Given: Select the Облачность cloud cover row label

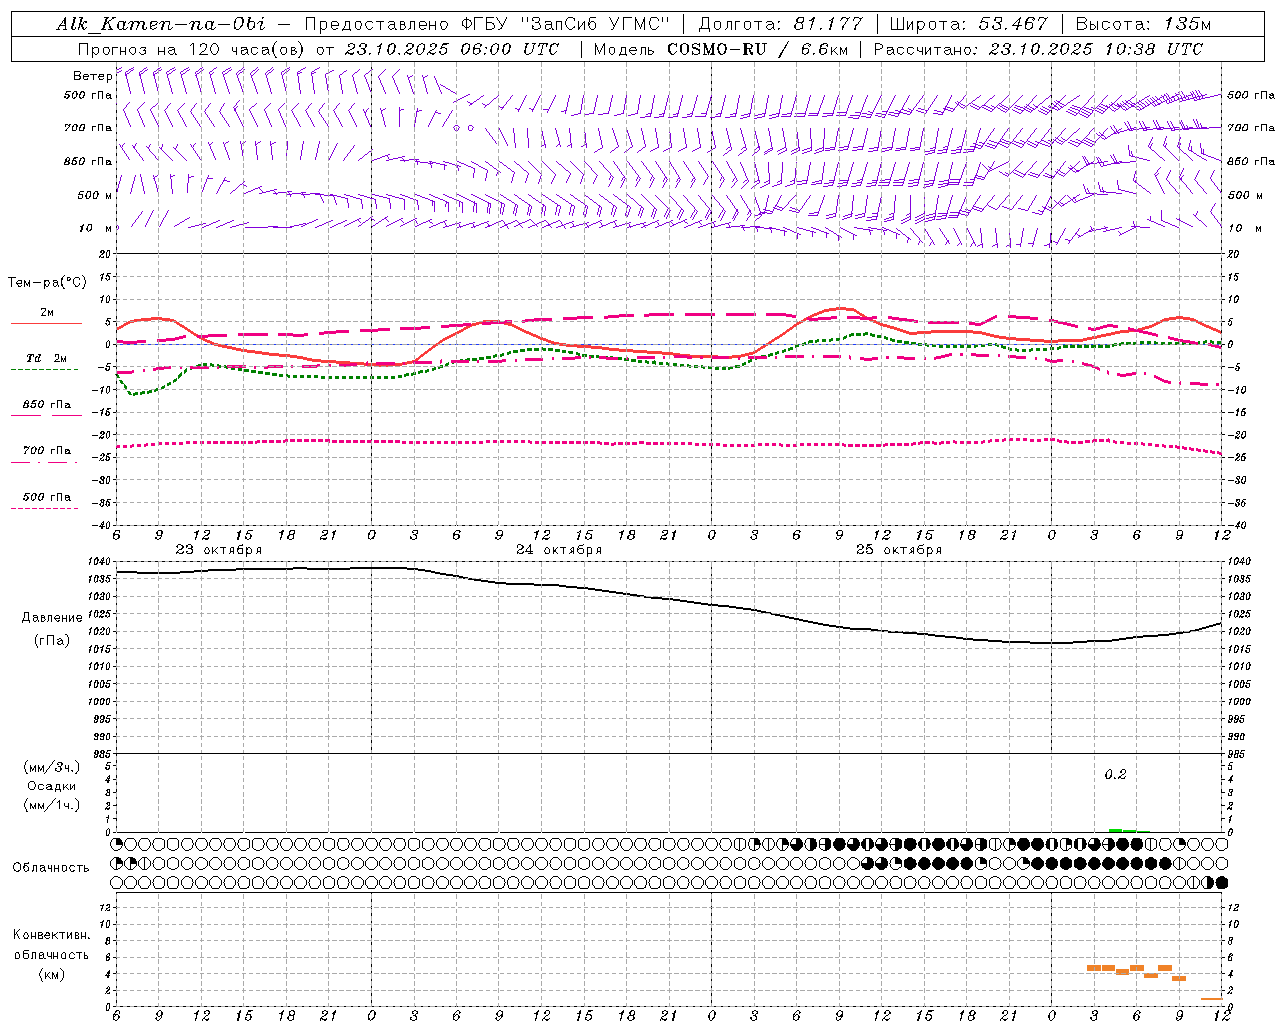Looking at the screenshot, I should click(x=51, y=867).
